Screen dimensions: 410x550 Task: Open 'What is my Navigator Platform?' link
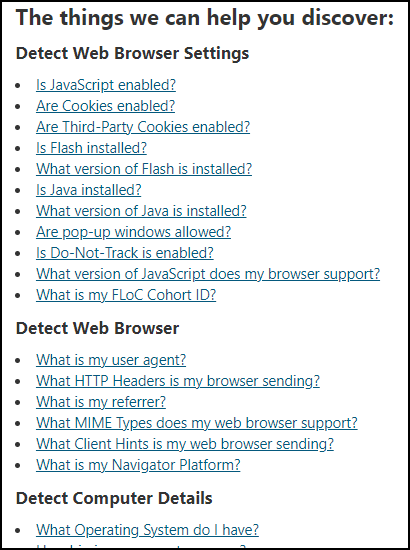click(138, 465)
